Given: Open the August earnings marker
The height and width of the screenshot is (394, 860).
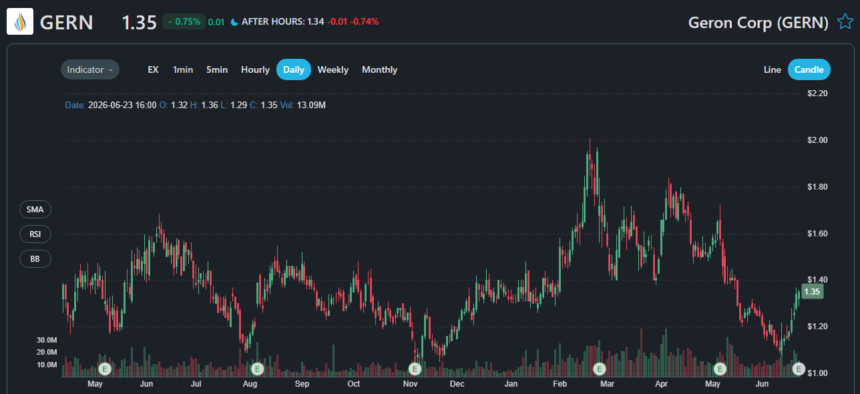Looking at the screenshot, I should click(x=257, y=368).
